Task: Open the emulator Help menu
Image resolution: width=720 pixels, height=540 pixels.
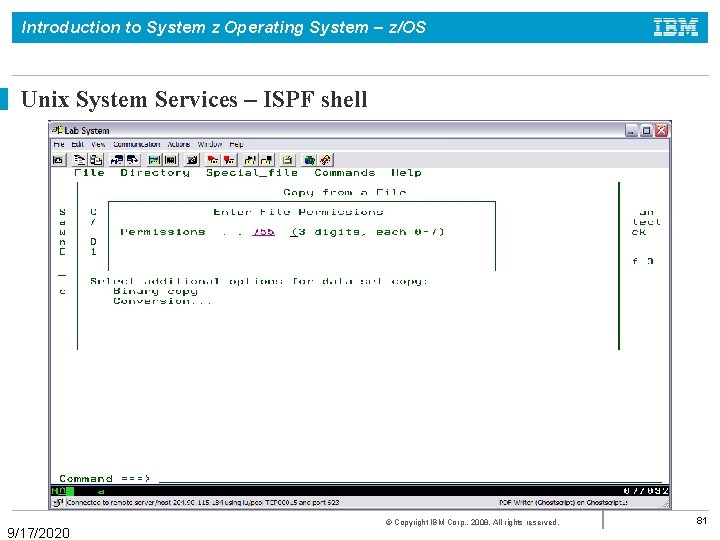Action: pyautogui.click(x=236, y=144)
